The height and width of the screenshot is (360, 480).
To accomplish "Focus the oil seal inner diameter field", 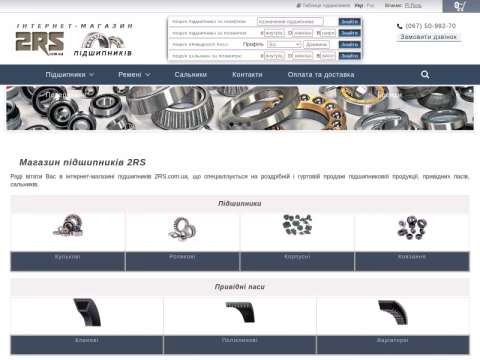I will pyautogui.click(x=274, y=56).
